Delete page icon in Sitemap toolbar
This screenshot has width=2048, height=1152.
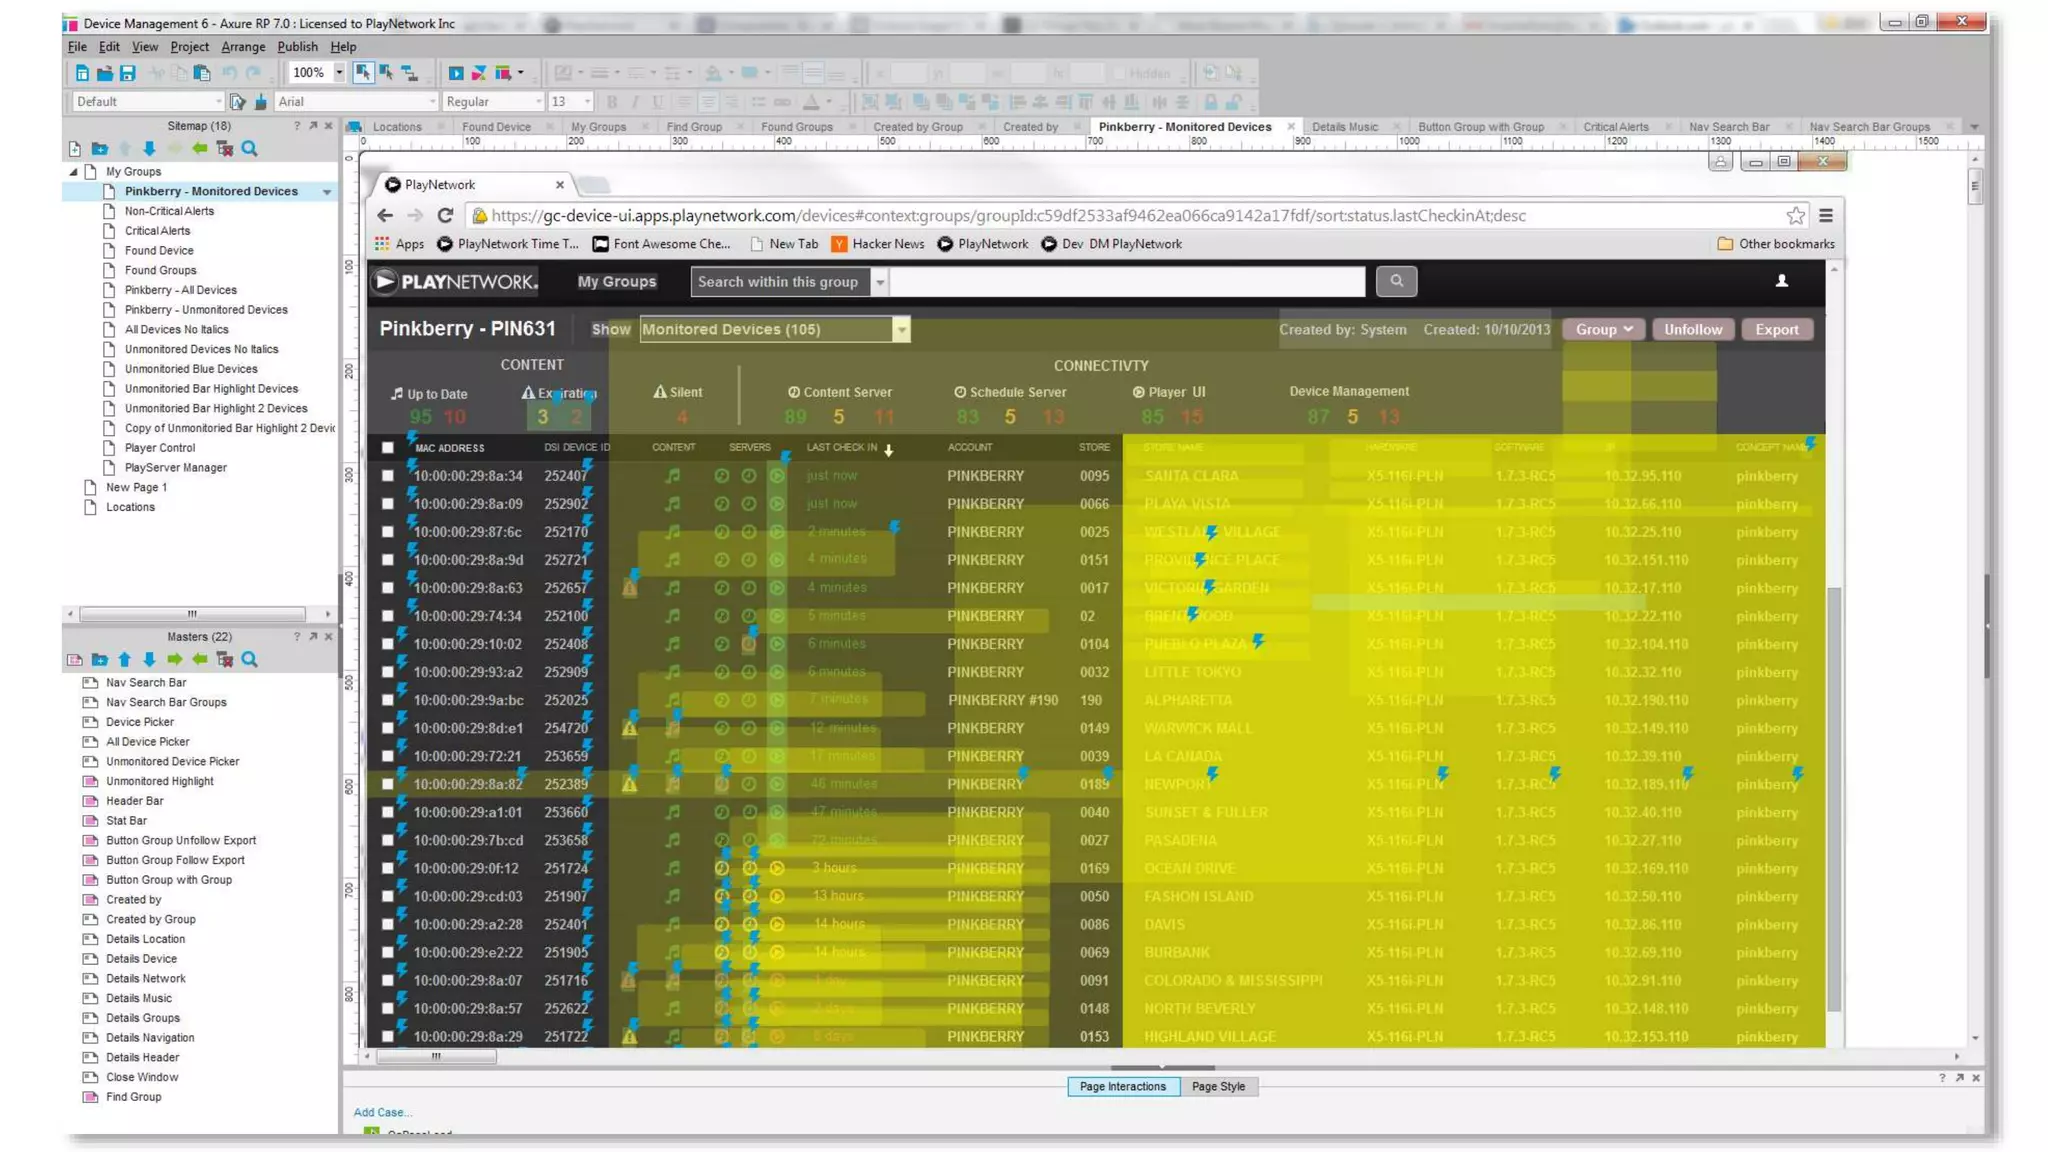click(225, 149)
